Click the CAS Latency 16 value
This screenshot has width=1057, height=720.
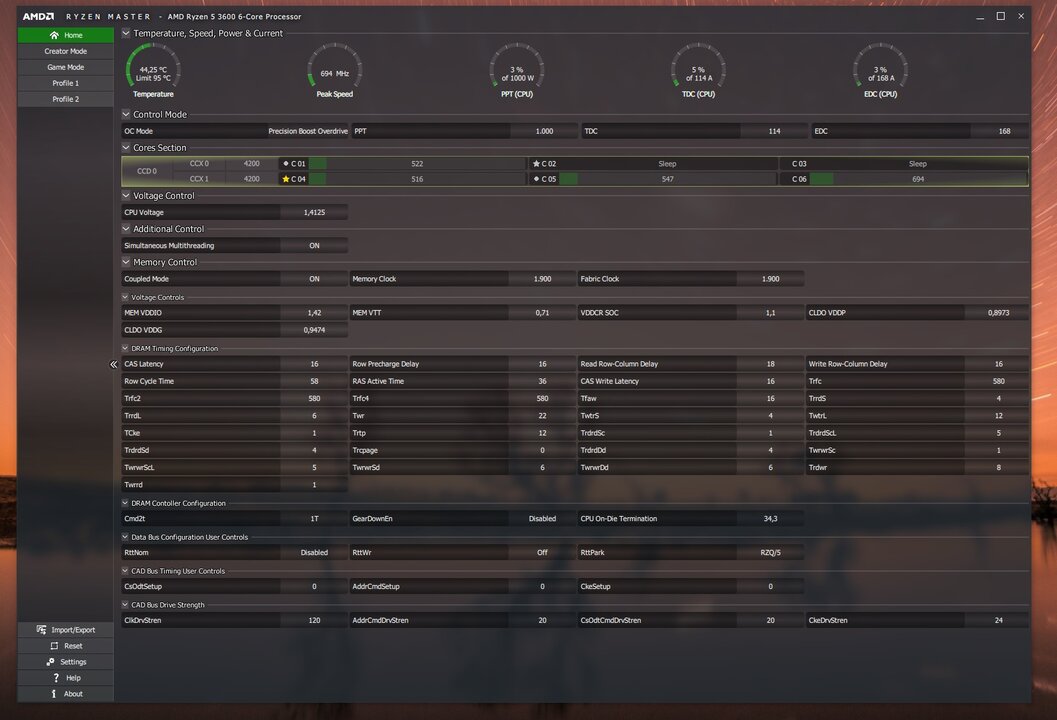[314, 364]
